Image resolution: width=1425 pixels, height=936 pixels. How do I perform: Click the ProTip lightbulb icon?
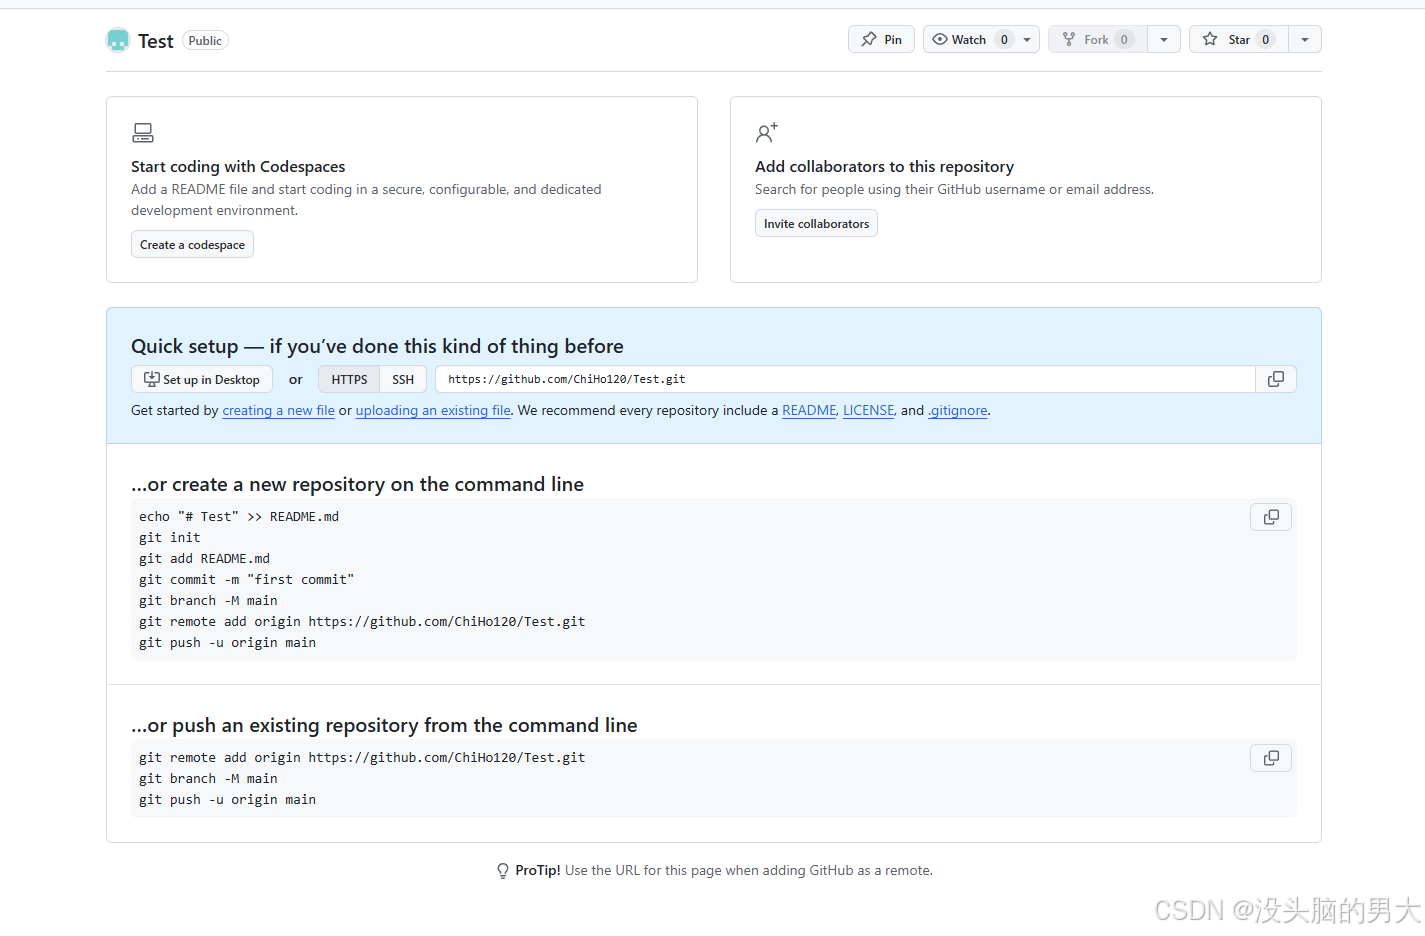click(503, 871)
